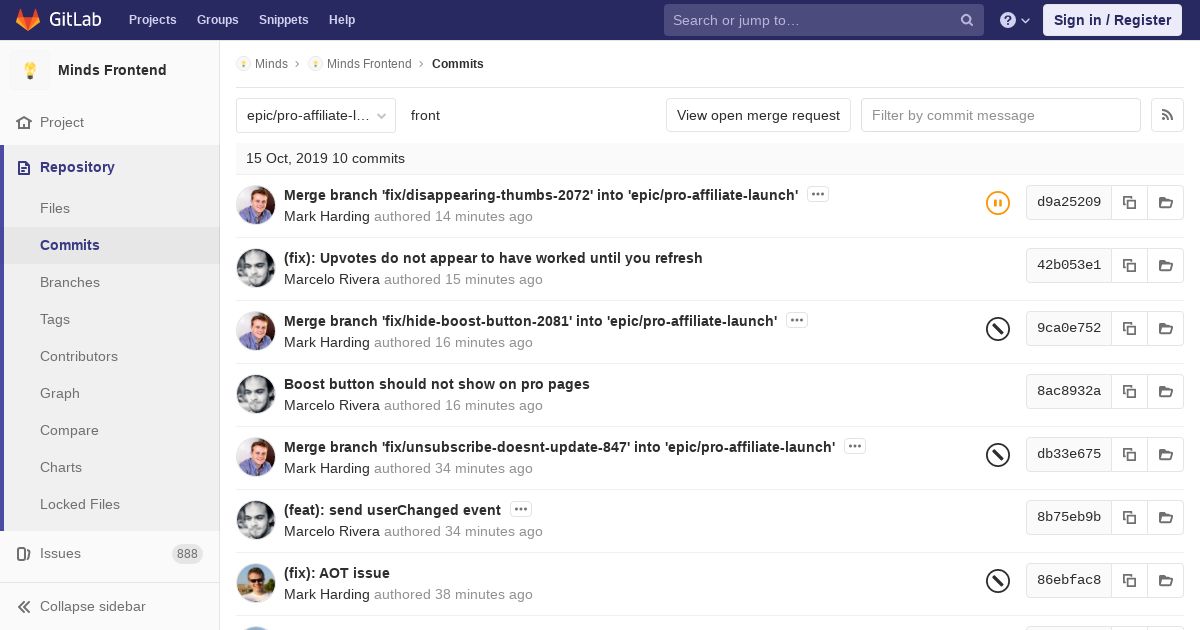This screenshot has height=630, width=1200.
Task: Open the Snippets menu item
Action: [284, 20]
